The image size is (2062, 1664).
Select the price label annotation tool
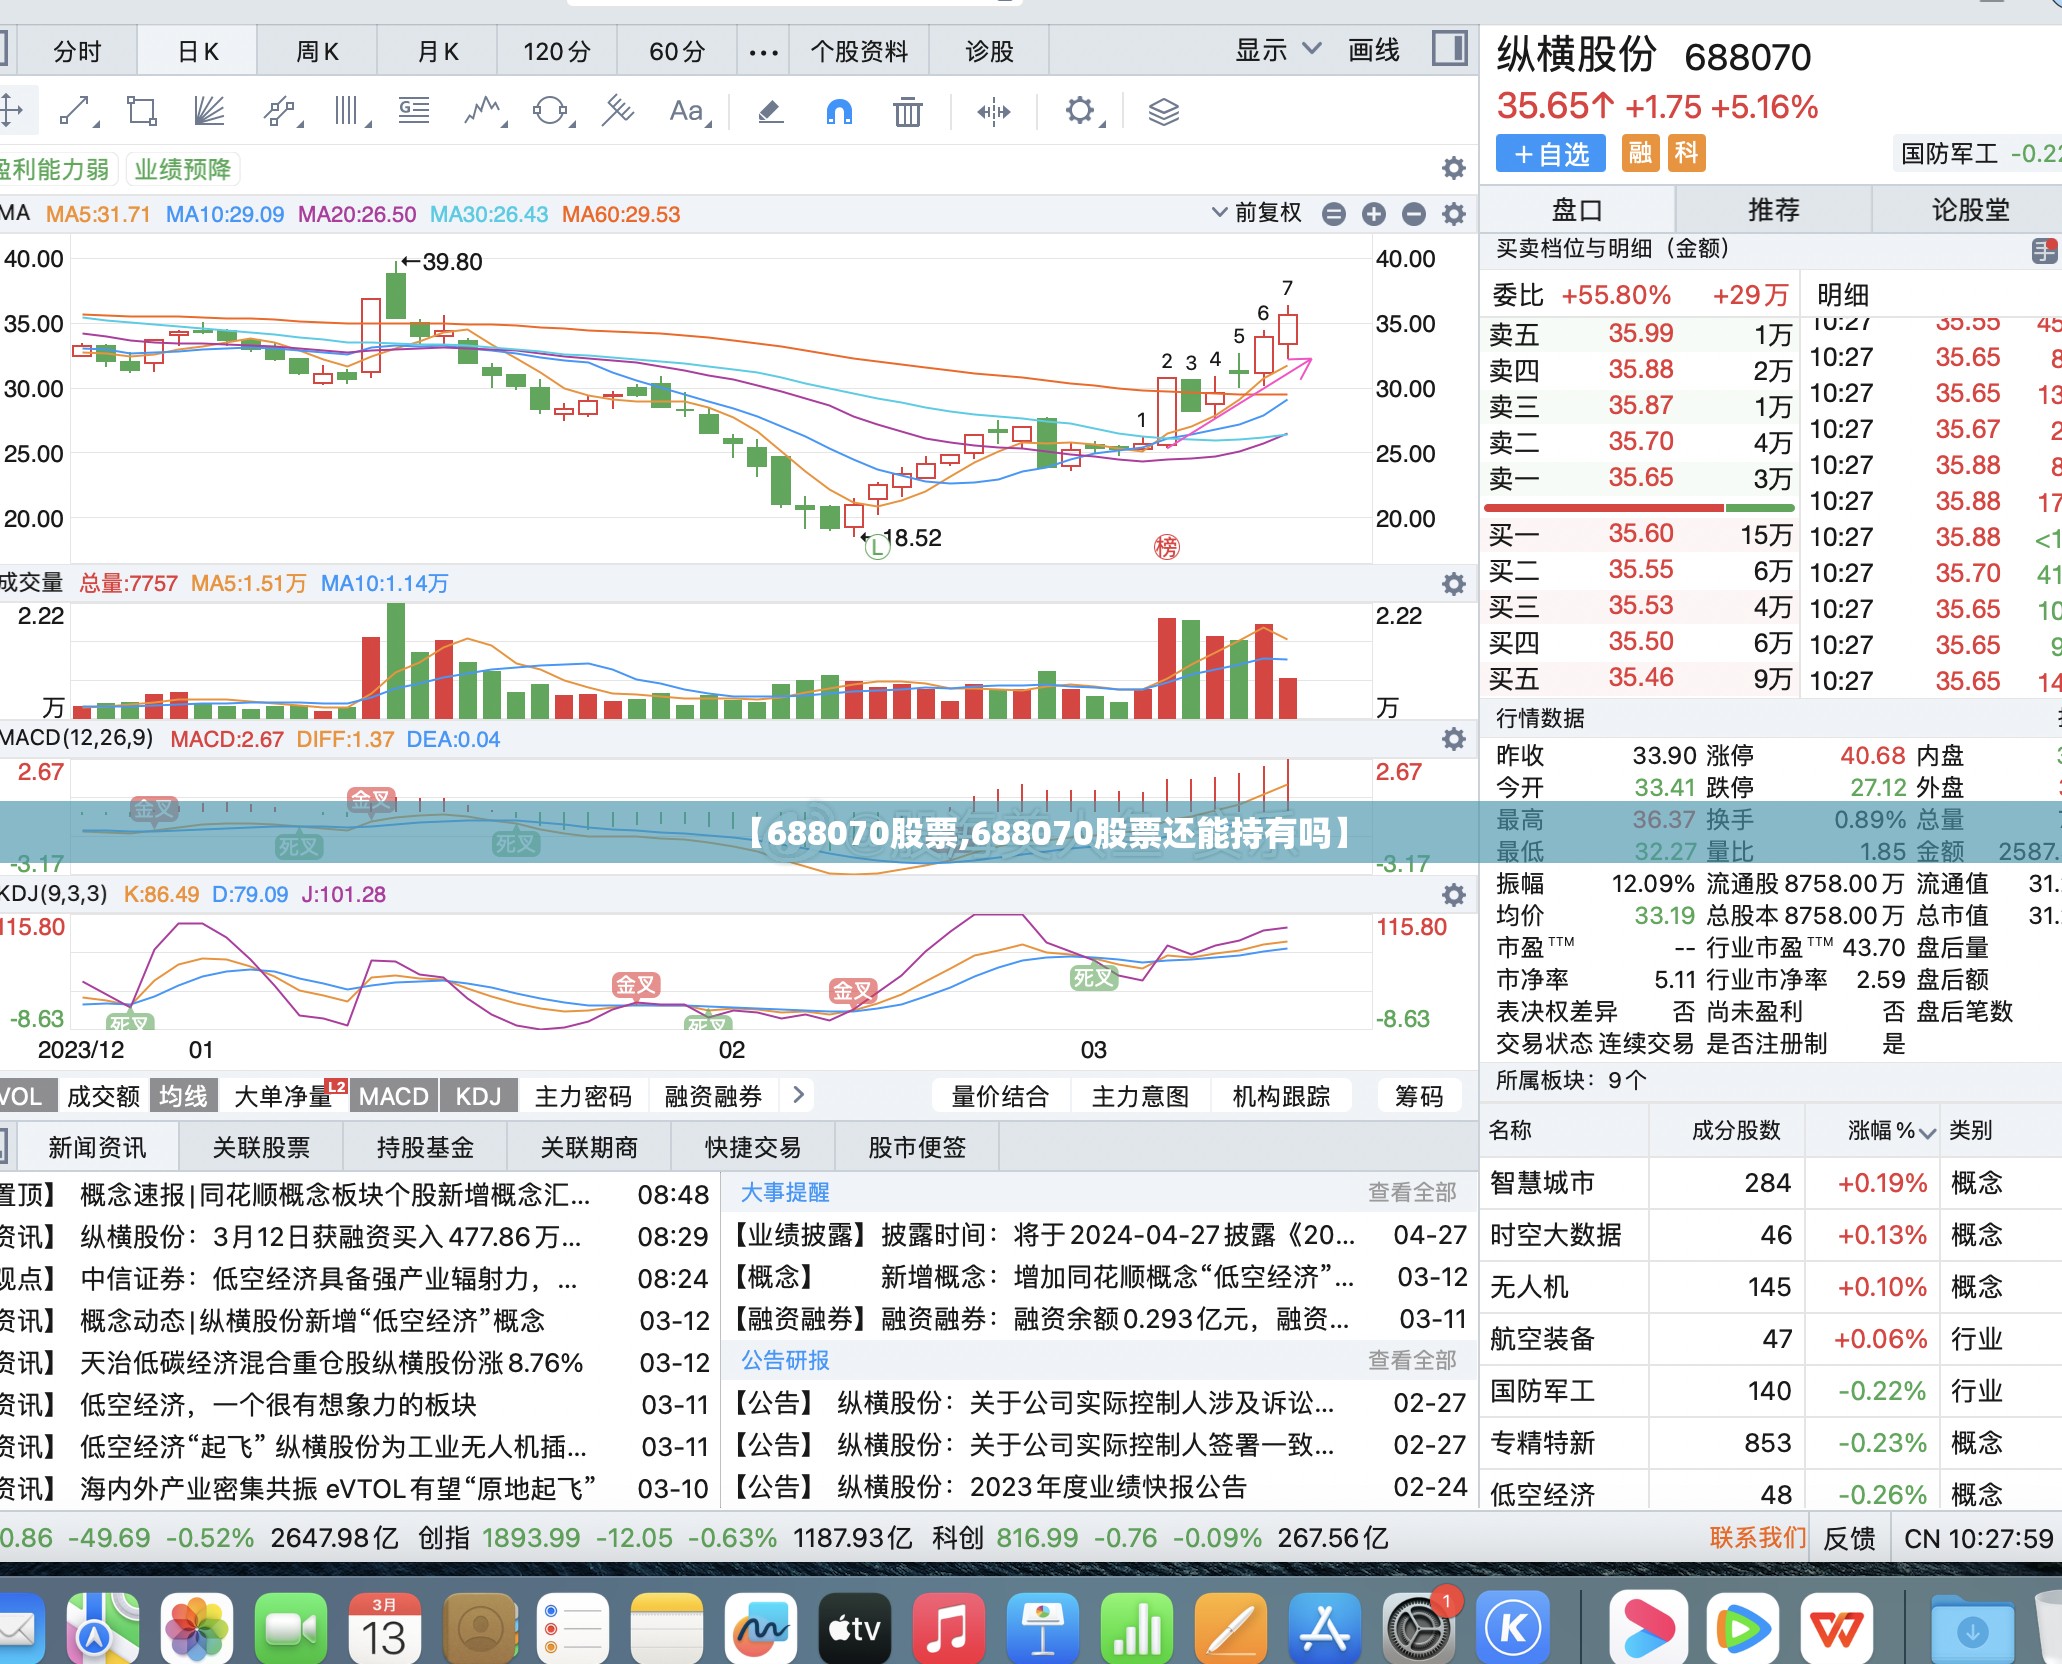tap(414, 111)
